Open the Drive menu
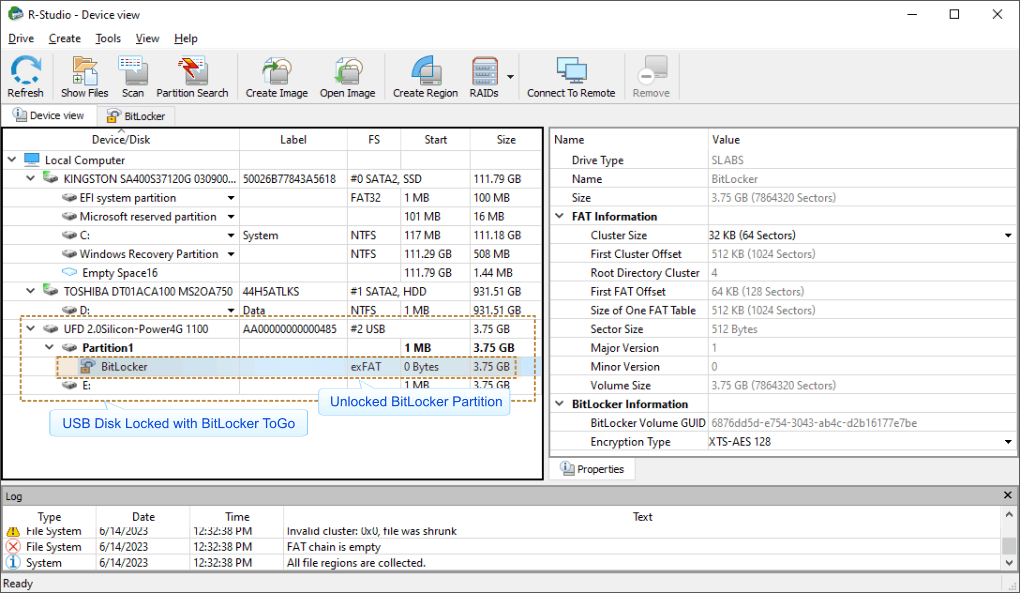This screenshot has height=593, width=1020. [x=21, y=38]
